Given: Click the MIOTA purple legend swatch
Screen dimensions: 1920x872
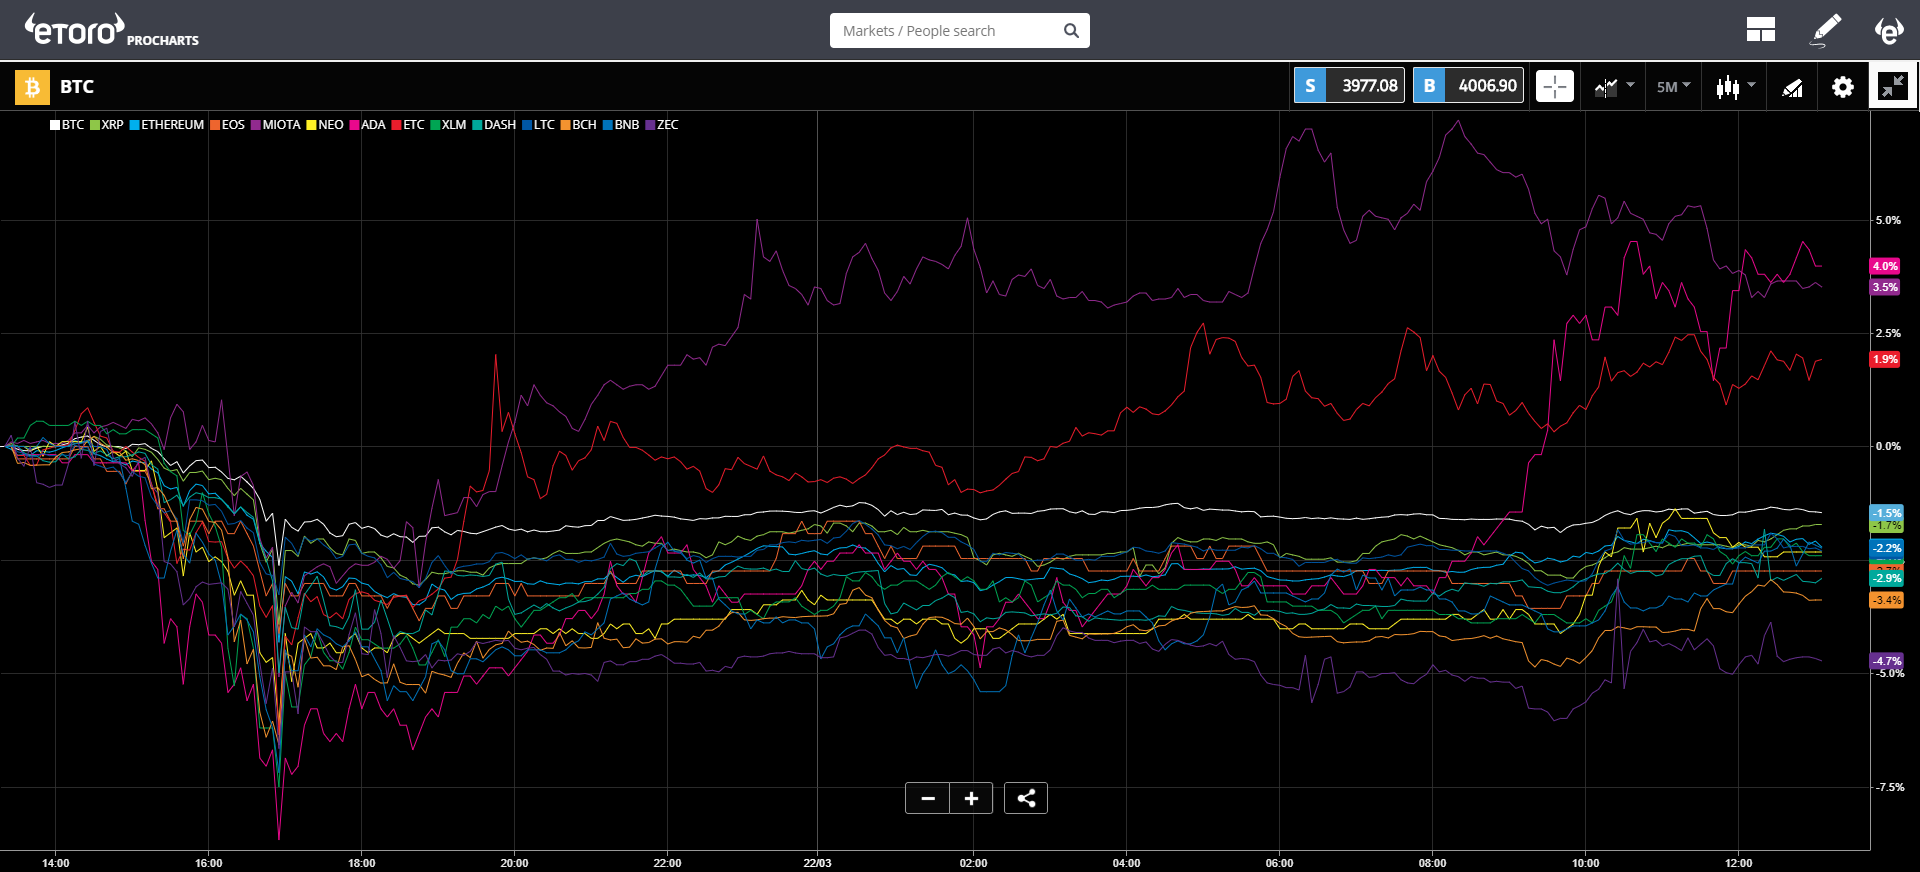Looking at the screenshot, I should click(x=256, y=125).
